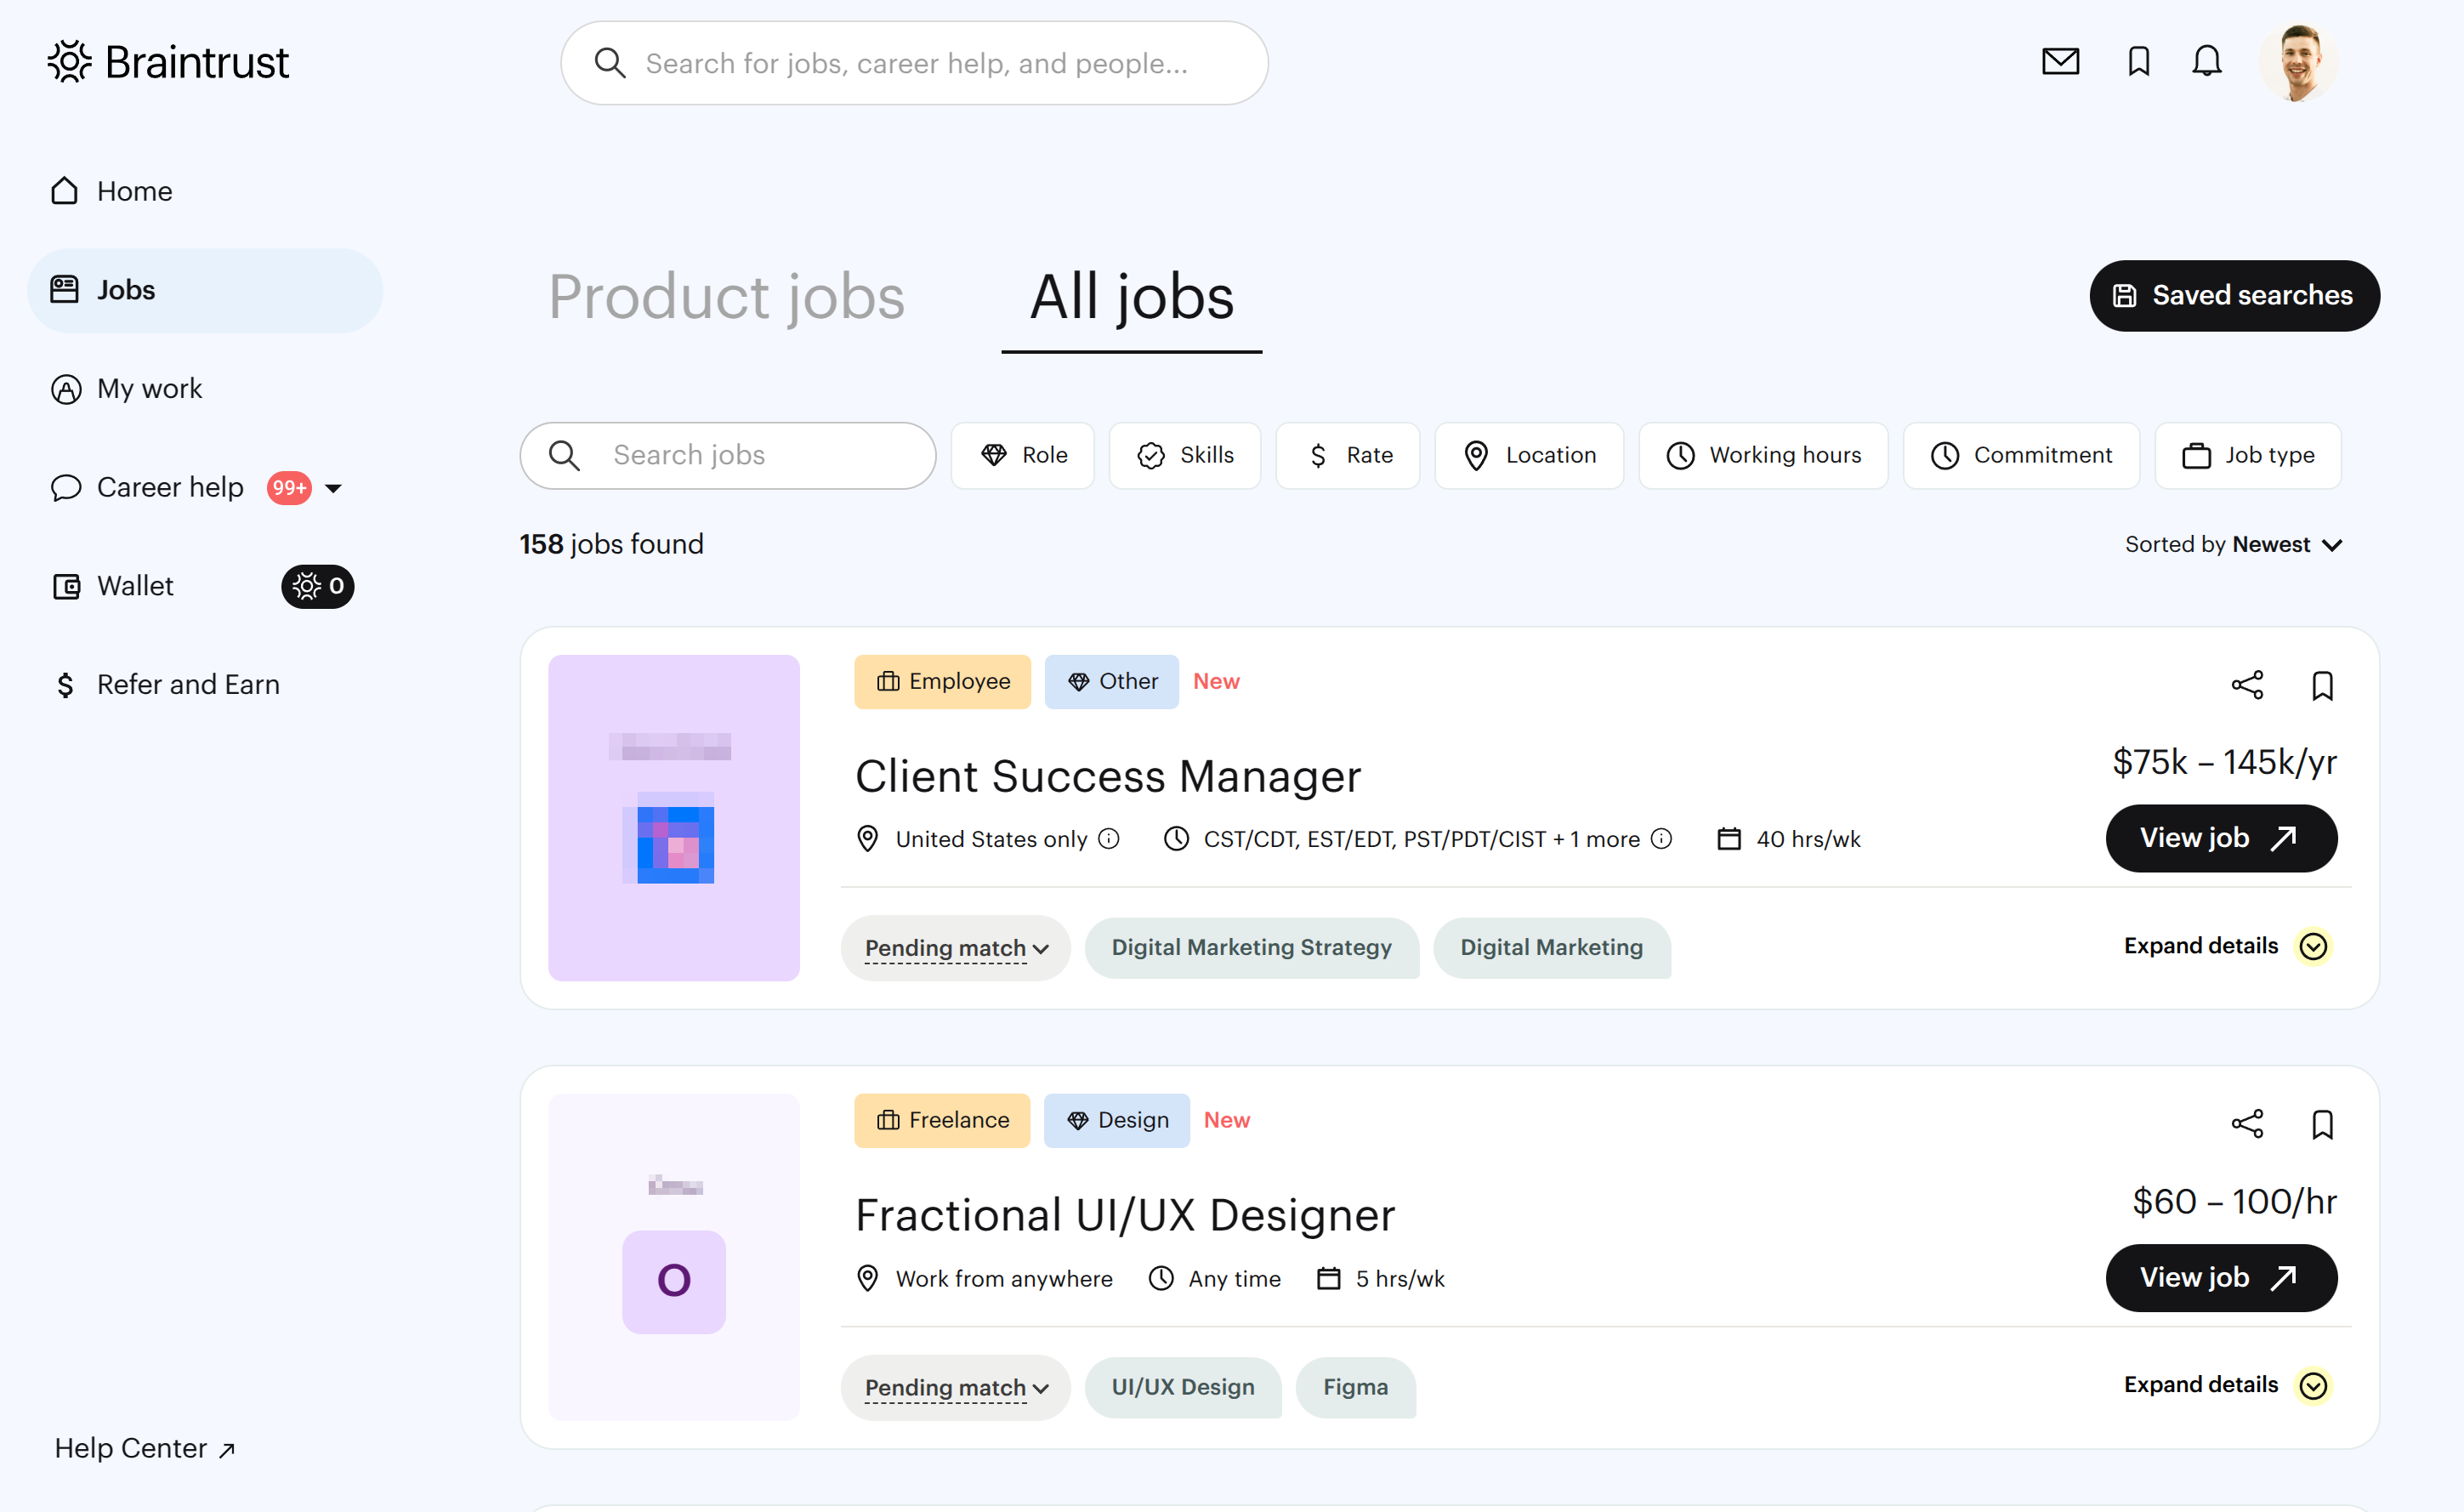Share the Client Success Manager job
This screenshot has height=1512, width=2464.
pos(2248,685)
